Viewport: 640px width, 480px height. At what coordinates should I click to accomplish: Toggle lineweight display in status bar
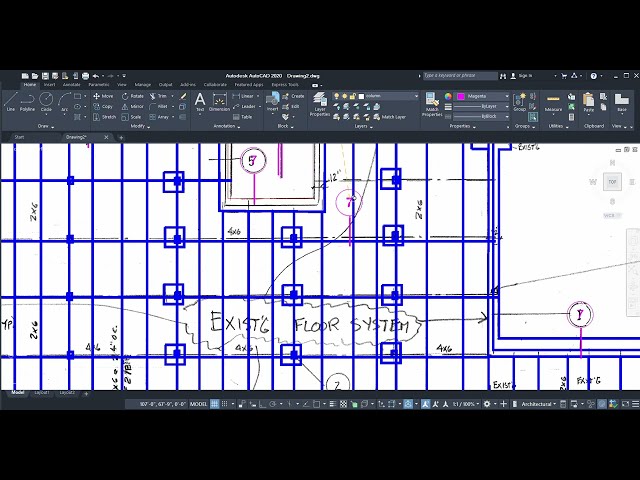pos(333,404)
